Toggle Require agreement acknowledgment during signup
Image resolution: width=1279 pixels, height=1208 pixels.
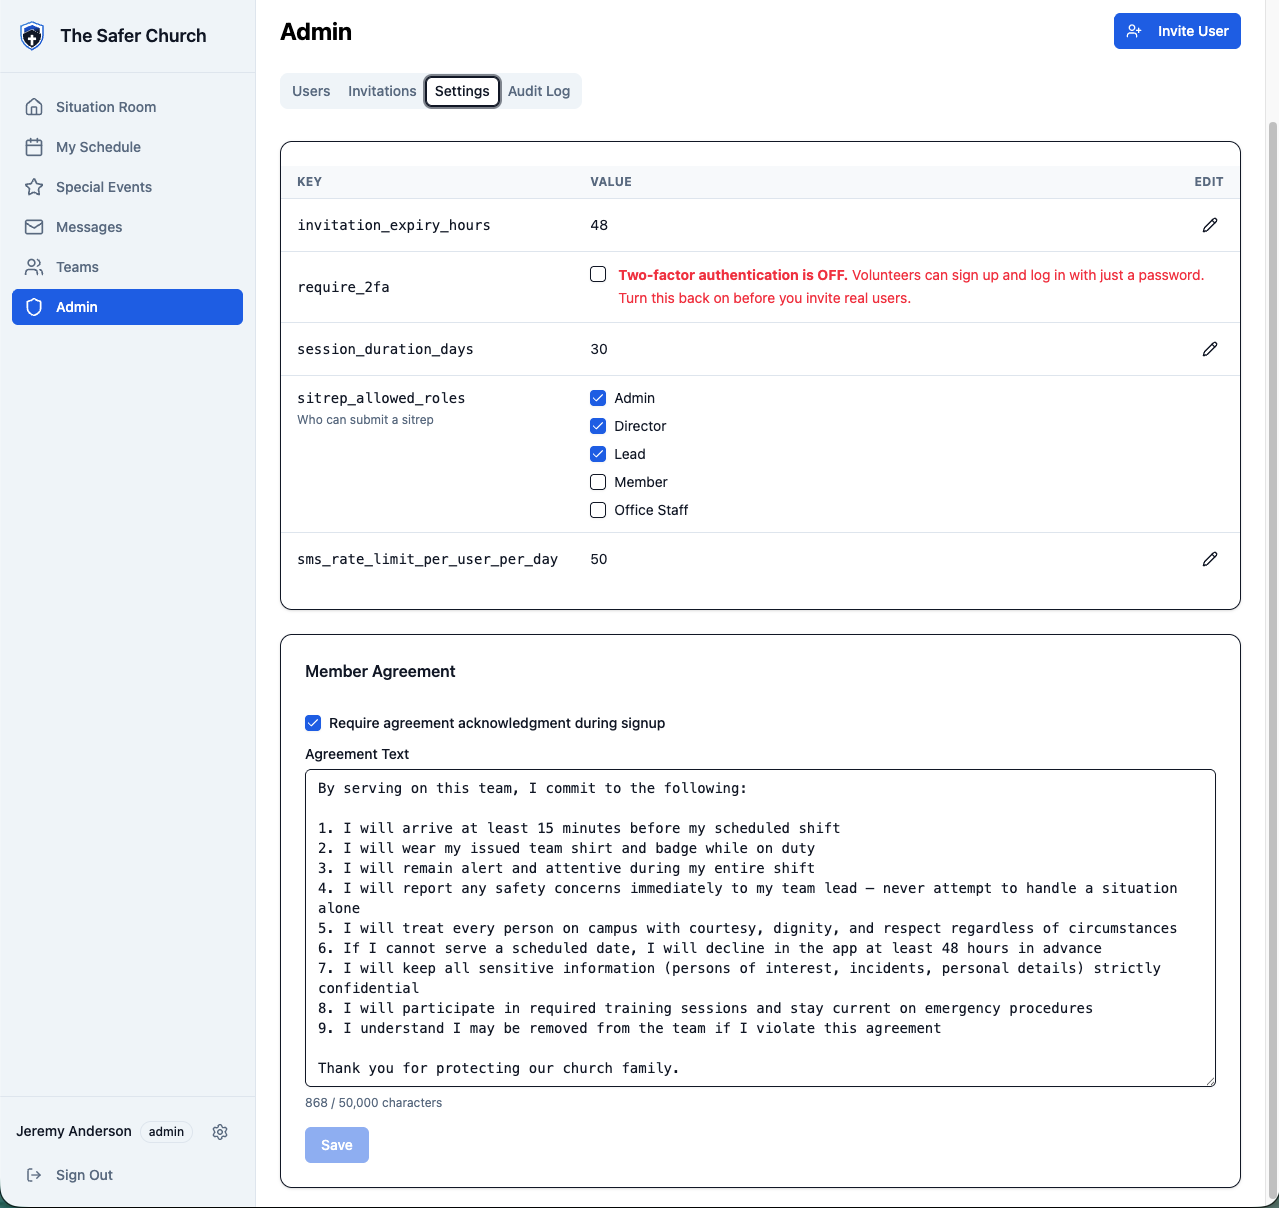tap(313, 723)
